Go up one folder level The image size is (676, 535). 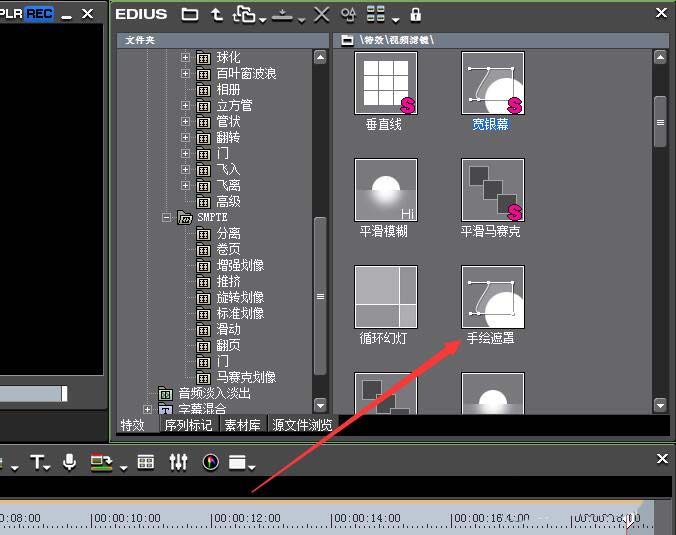click(x=217, y=14)
